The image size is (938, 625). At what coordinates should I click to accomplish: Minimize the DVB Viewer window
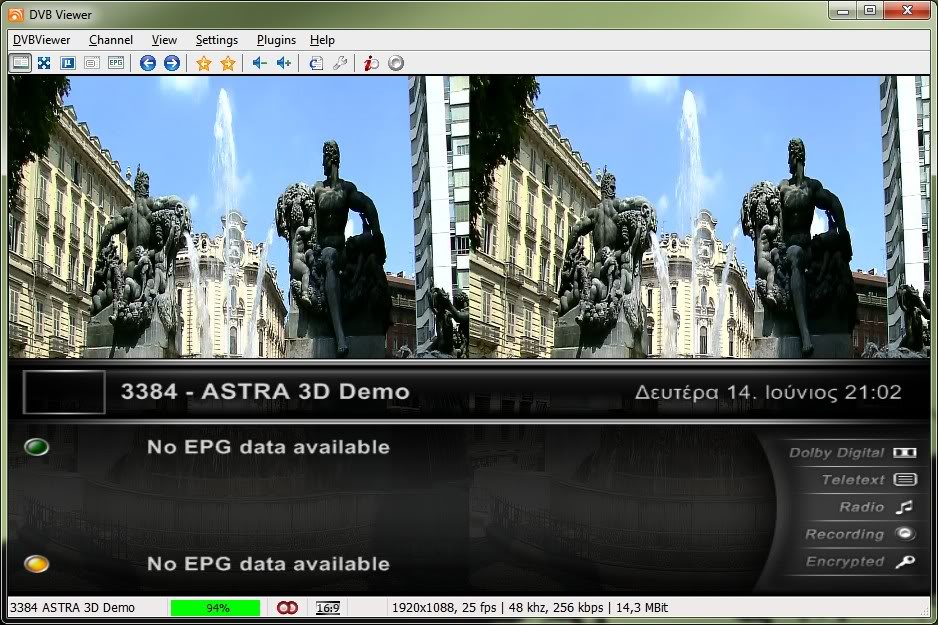pyautogui.click(x=843, y=10)
